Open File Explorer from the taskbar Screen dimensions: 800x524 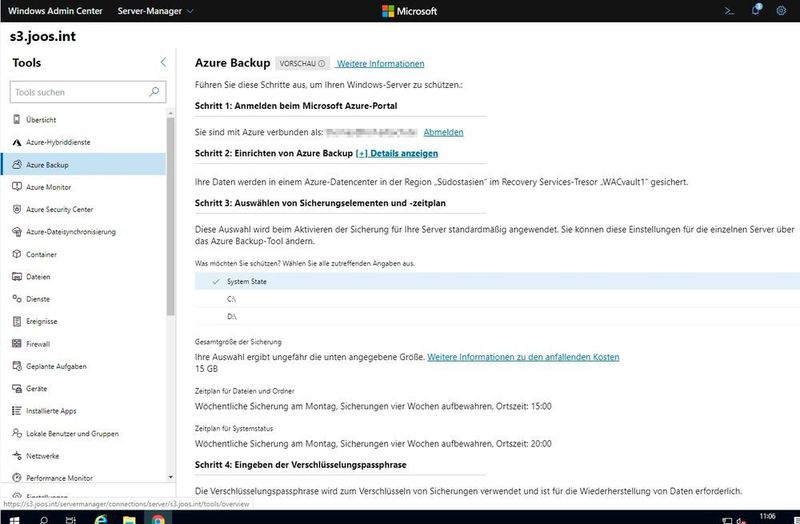click(x=130, y=519)
